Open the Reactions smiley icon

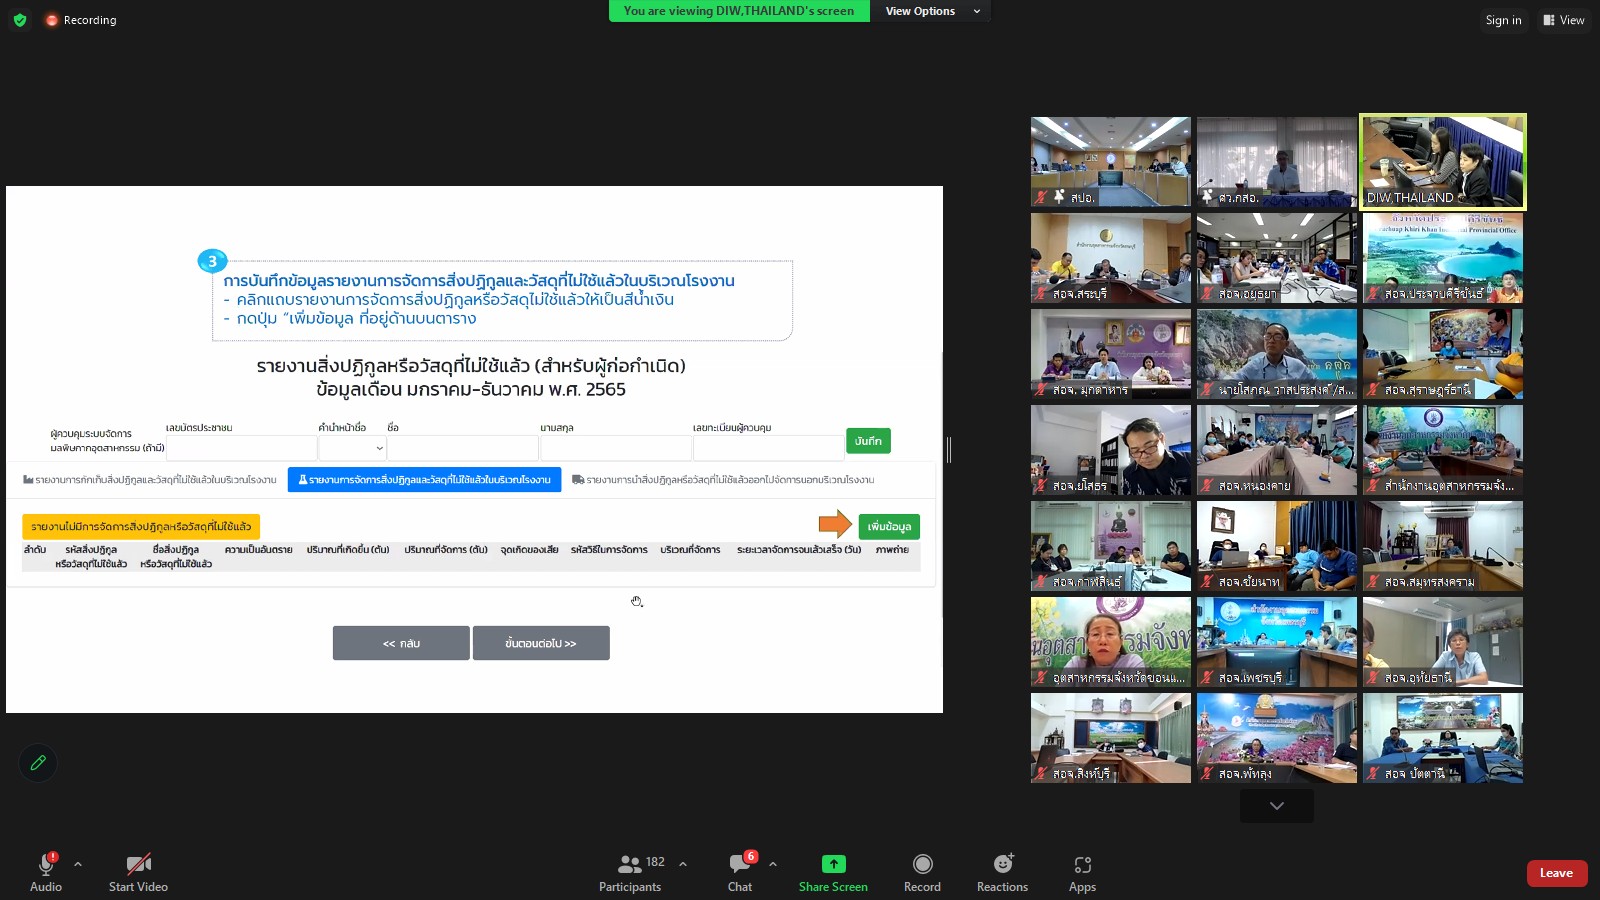tap(1003, 864)
